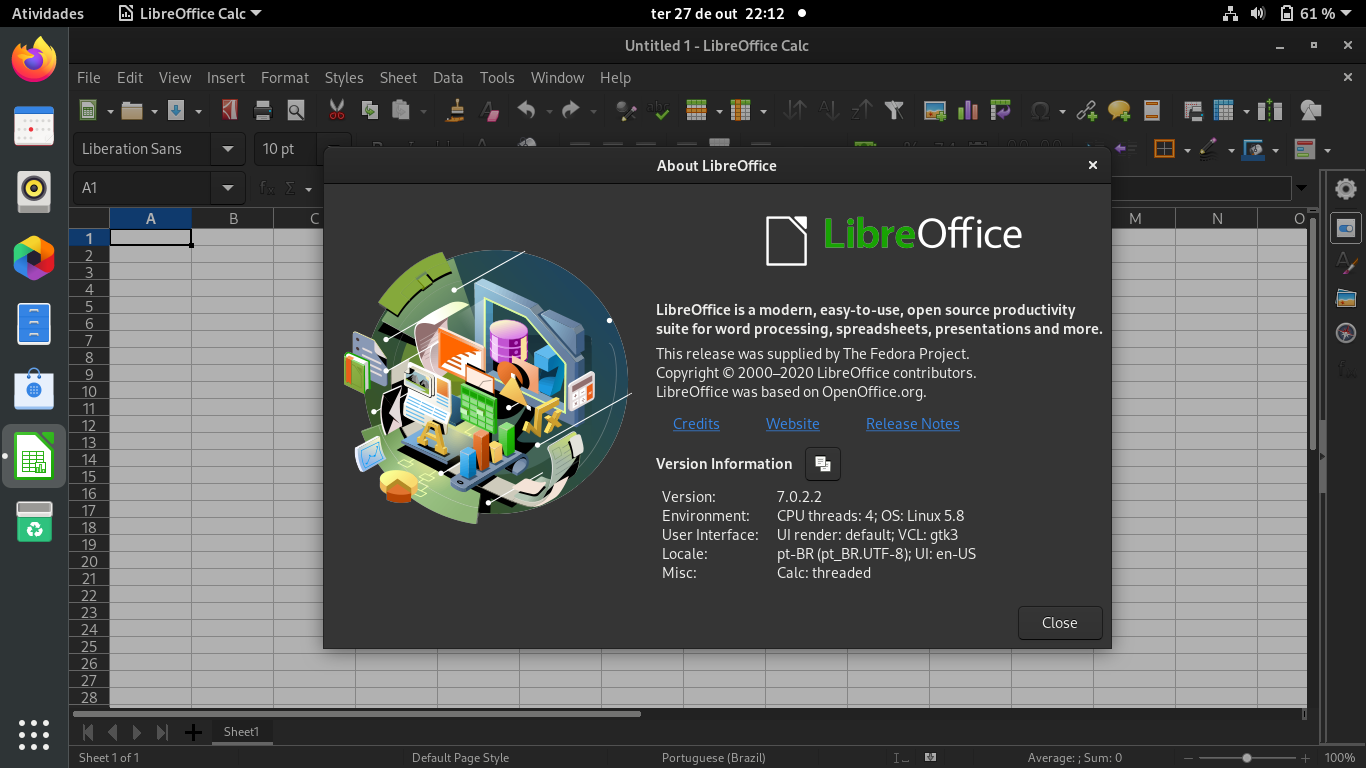Click the Define Print Area icon
The width and height of the screenshot is (1366, 768).
click(1192, 111)
